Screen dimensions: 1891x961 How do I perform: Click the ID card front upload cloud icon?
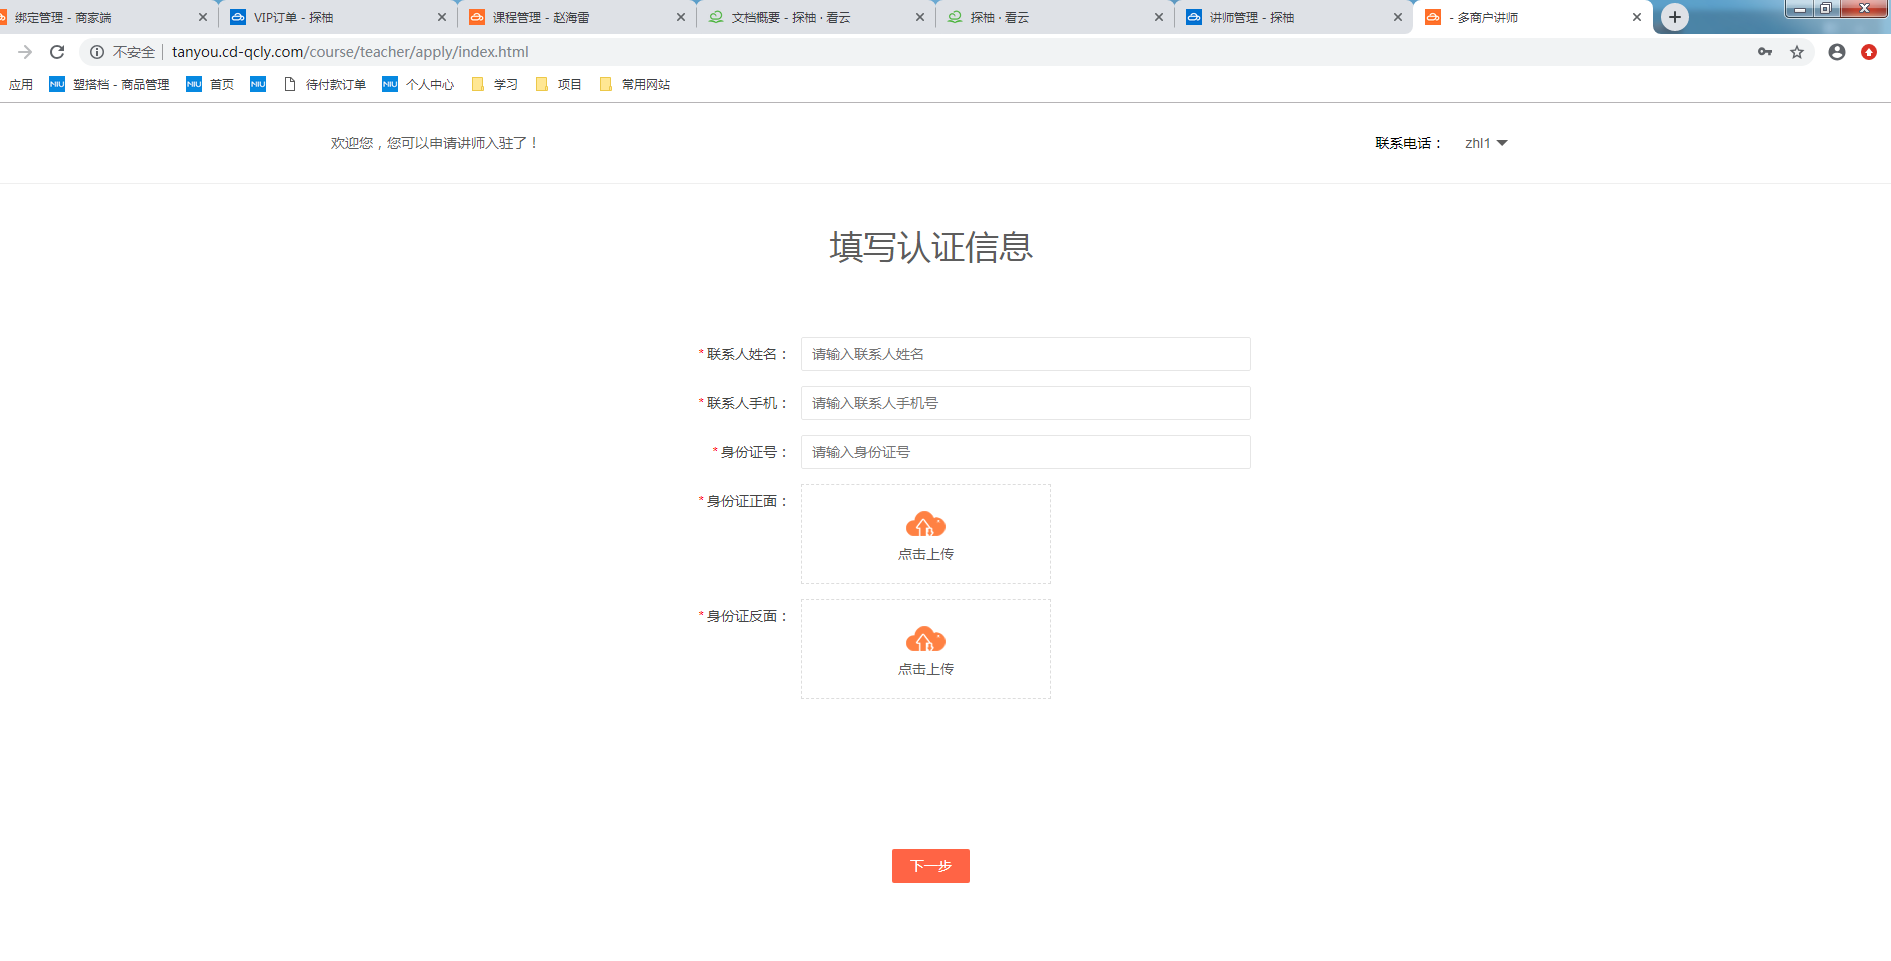(x=925, y=525)
